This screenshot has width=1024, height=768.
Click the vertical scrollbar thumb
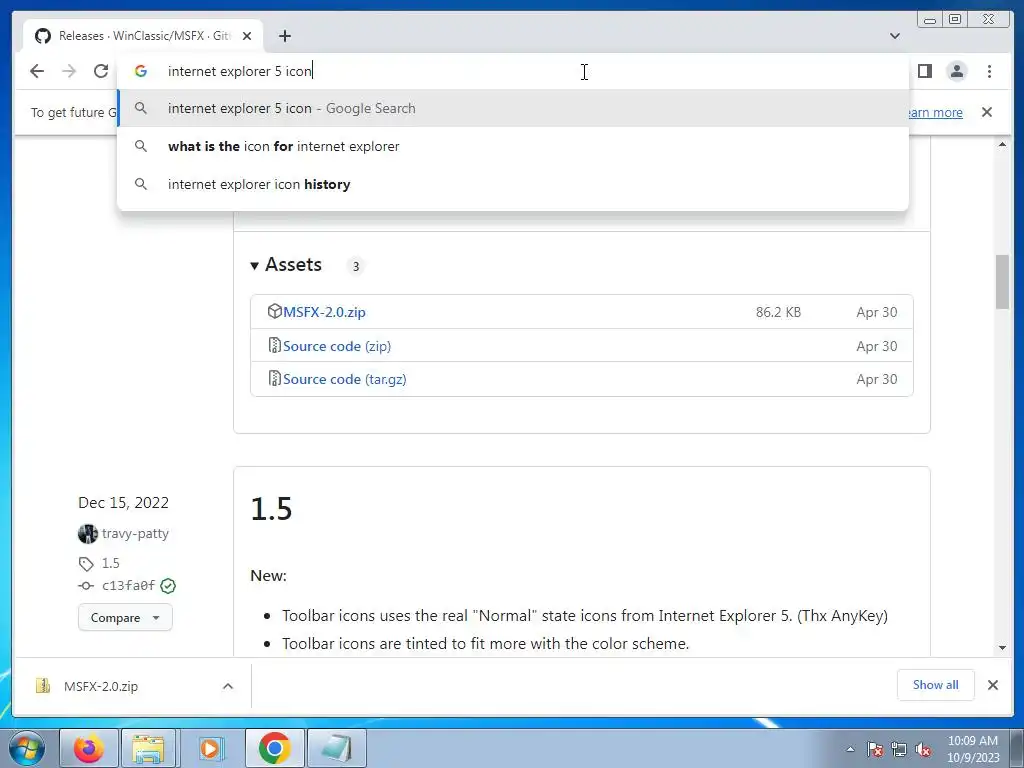tap(1002, 282)
